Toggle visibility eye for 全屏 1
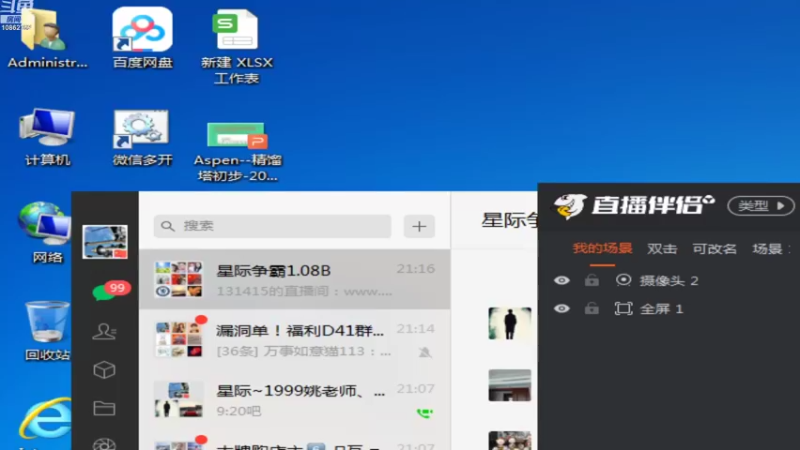This screenshot has width=800, height=450. [x=562, y=309]
